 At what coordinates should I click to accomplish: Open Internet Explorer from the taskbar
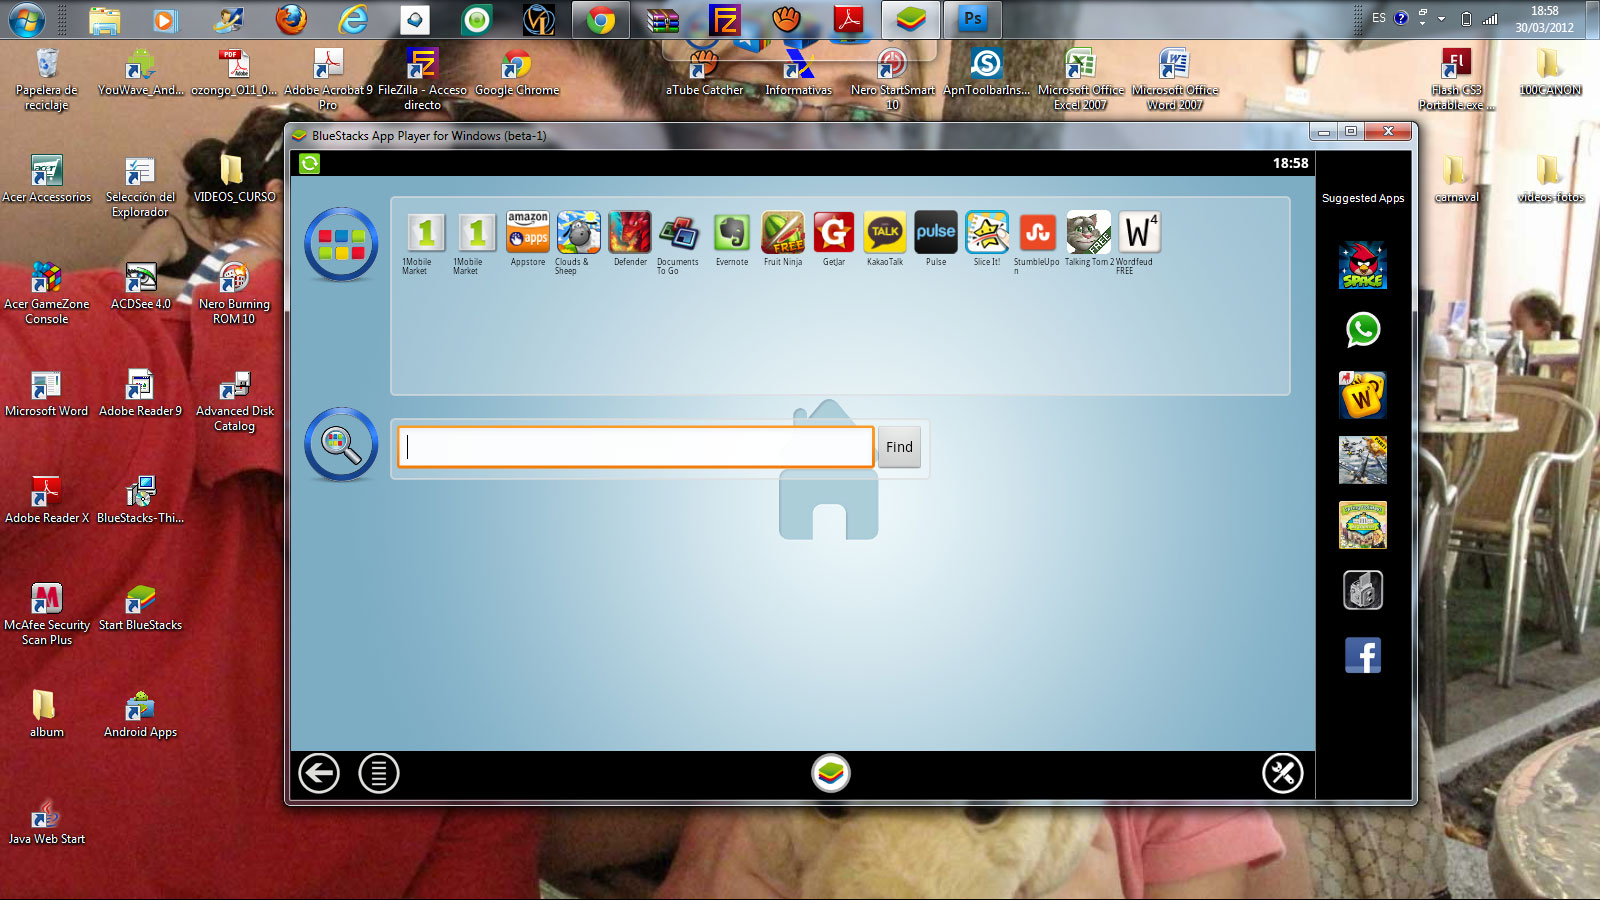(353, 19)
